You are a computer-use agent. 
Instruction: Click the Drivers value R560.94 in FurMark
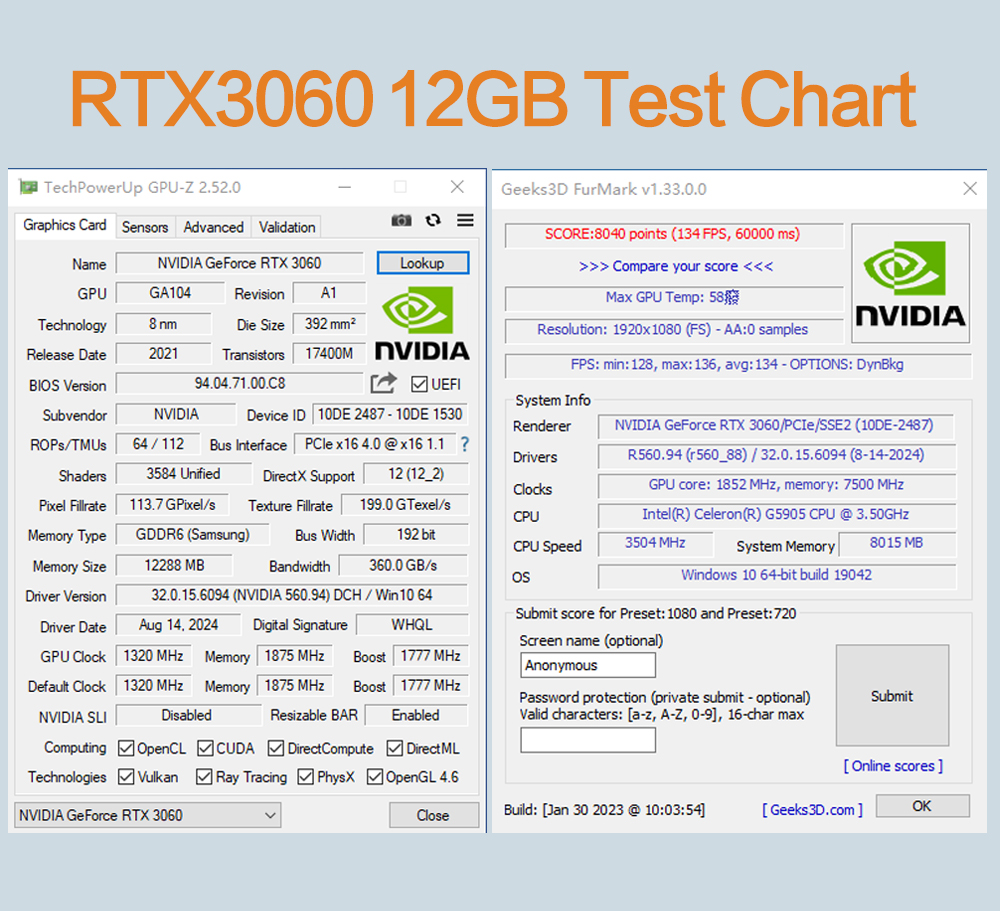[777, 455]
